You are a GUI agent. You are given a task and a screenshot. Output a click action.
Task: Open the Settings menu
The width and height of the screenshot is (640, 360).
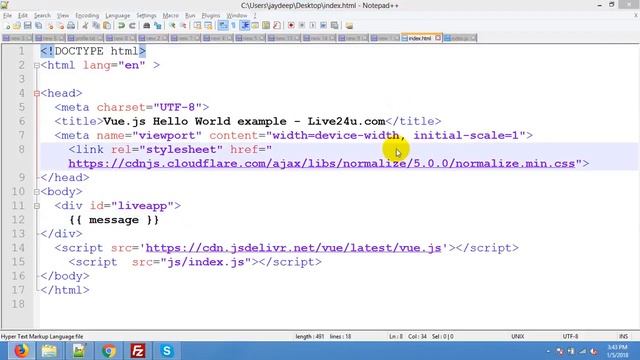click(146, 16)
